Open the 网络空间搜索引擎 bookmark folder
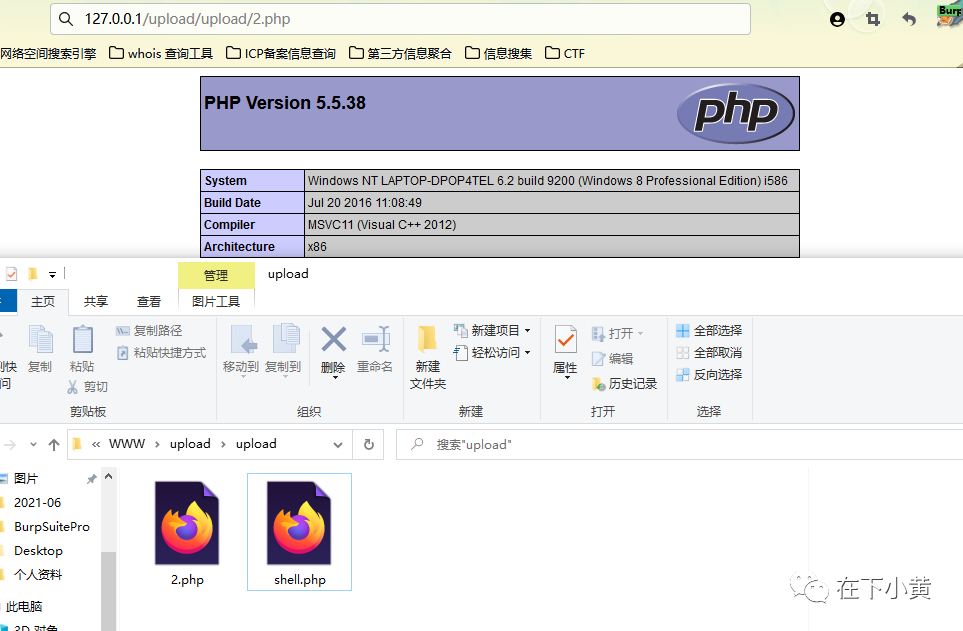This screenshot has width=963, height=631. pos(48,53)
